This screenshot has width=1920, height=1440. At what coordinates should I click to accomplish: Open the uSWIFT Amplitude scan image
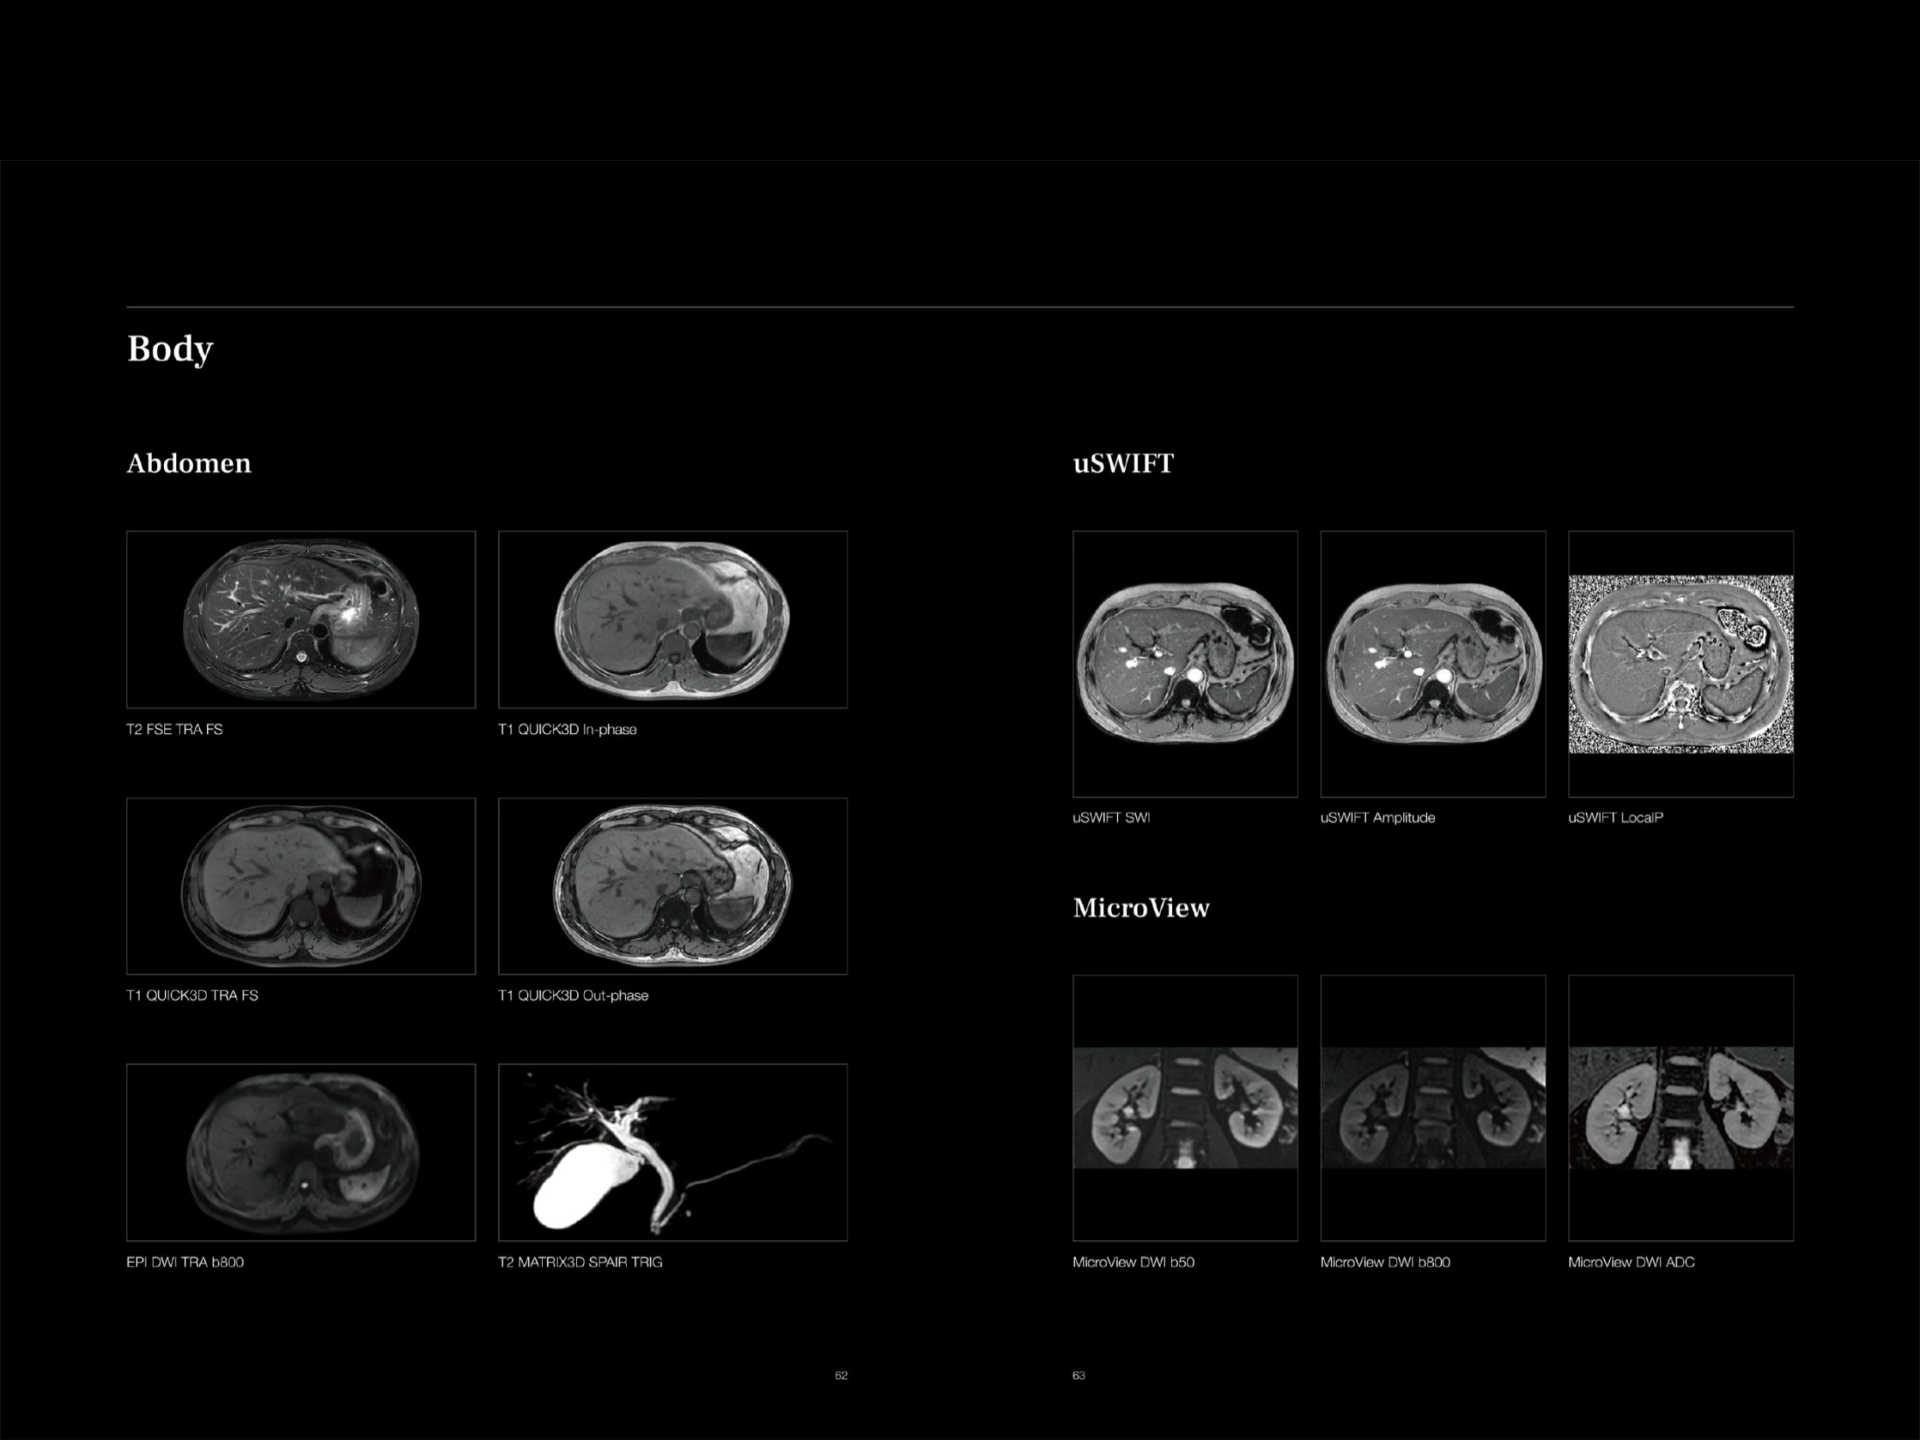1432,662
